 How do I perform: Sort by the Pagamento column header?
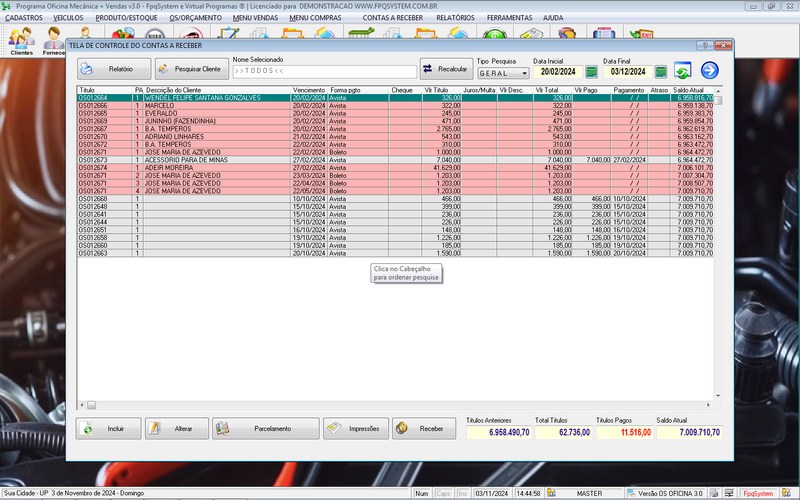pos(629,90)
